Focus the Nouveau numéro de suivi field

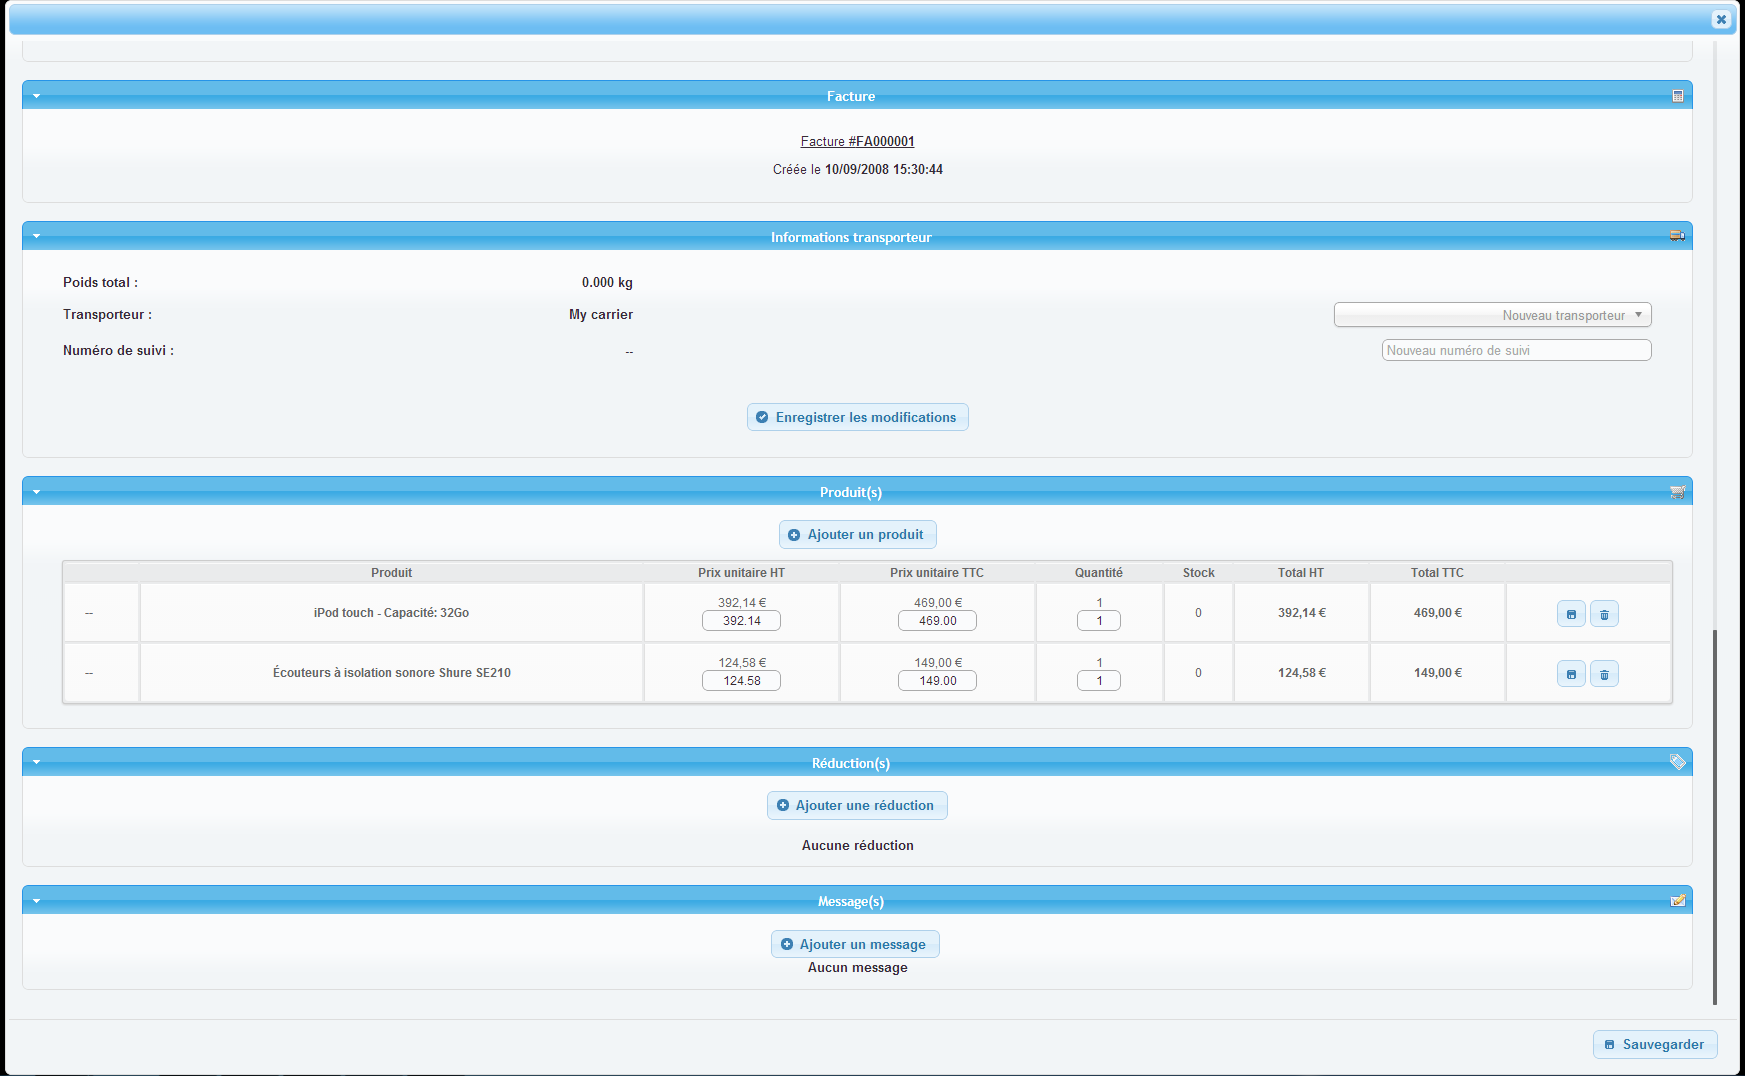(1516, 350)
